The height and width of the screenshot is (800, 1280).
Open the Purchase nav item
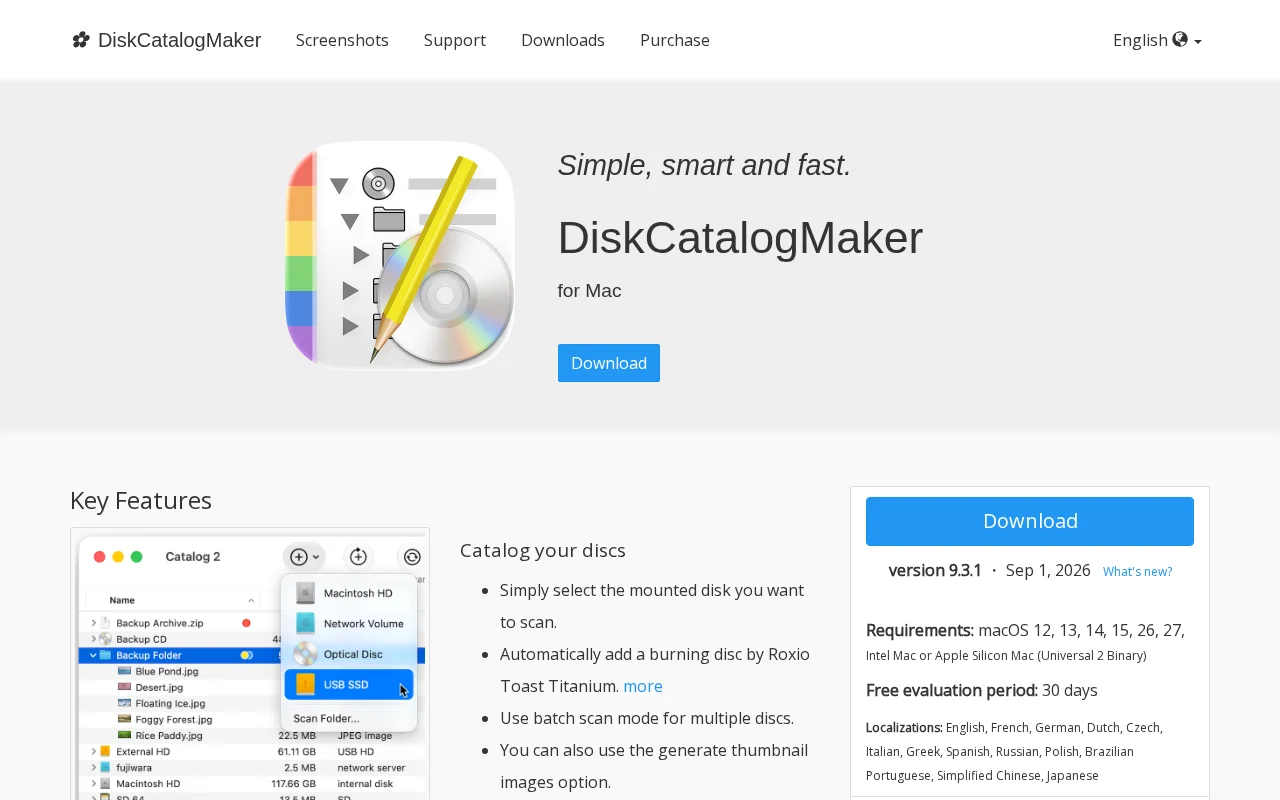click(x=675, y=40)
